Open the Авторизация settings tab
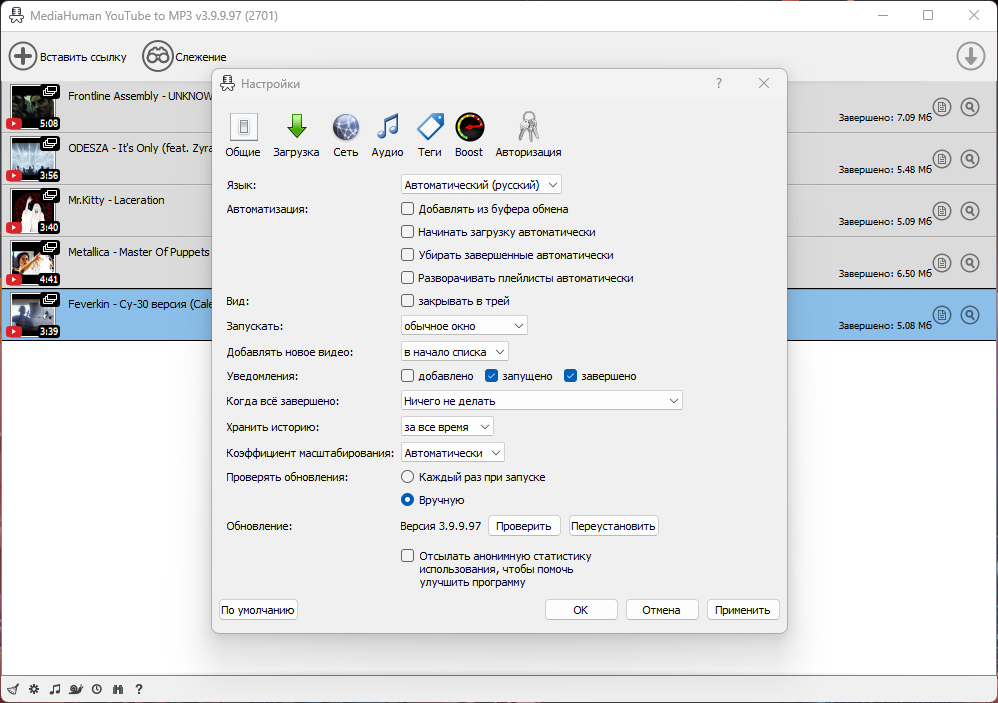This screenshot has height=703, width=998. pos(528,134)
